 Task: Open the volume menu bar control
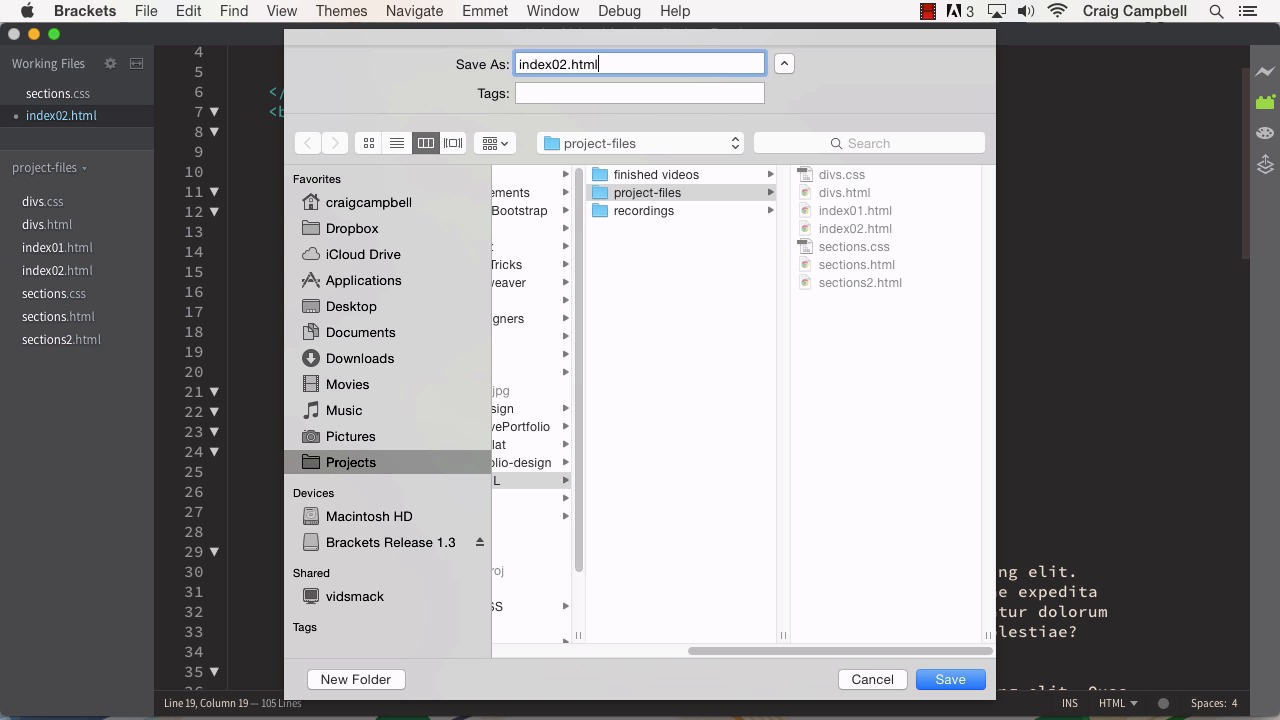1026,11
